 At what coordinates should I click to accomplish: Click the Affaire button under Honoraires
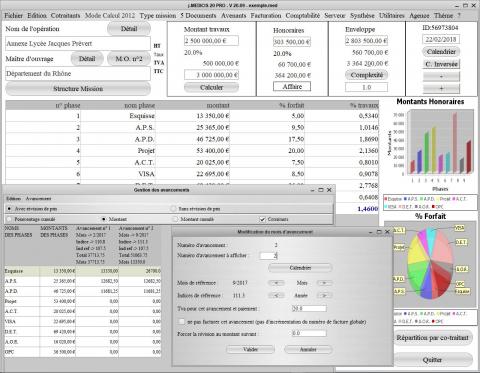292,87
